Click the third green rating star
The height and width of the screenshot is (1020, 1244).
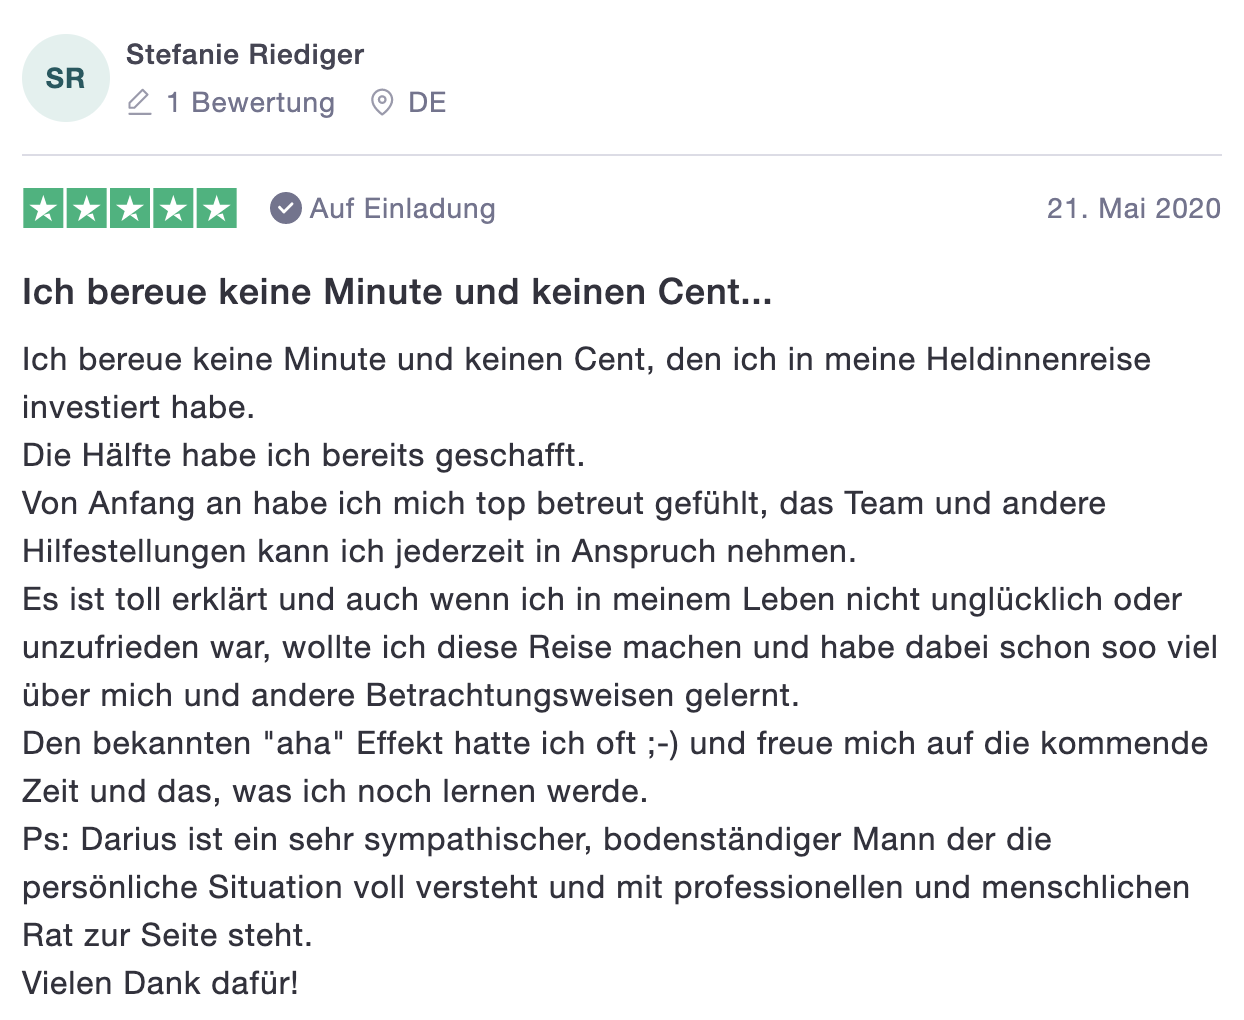[130, 208]
